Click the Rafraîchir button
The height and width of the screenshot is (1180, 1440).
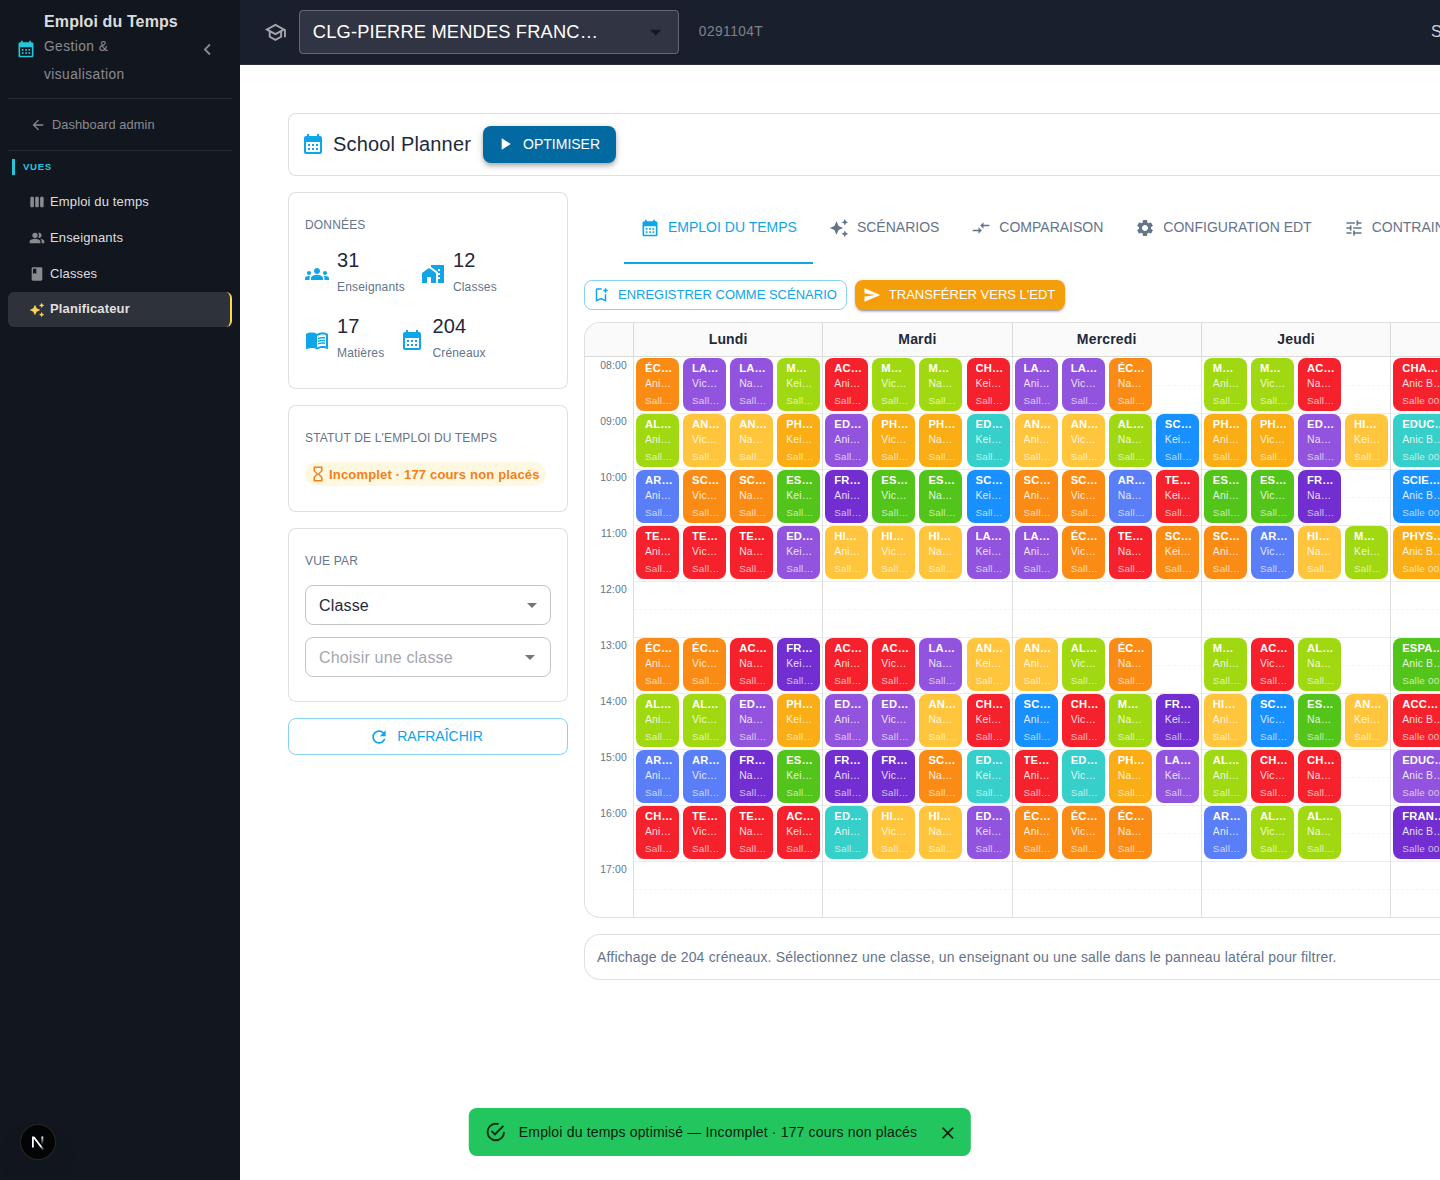(428, 737)
